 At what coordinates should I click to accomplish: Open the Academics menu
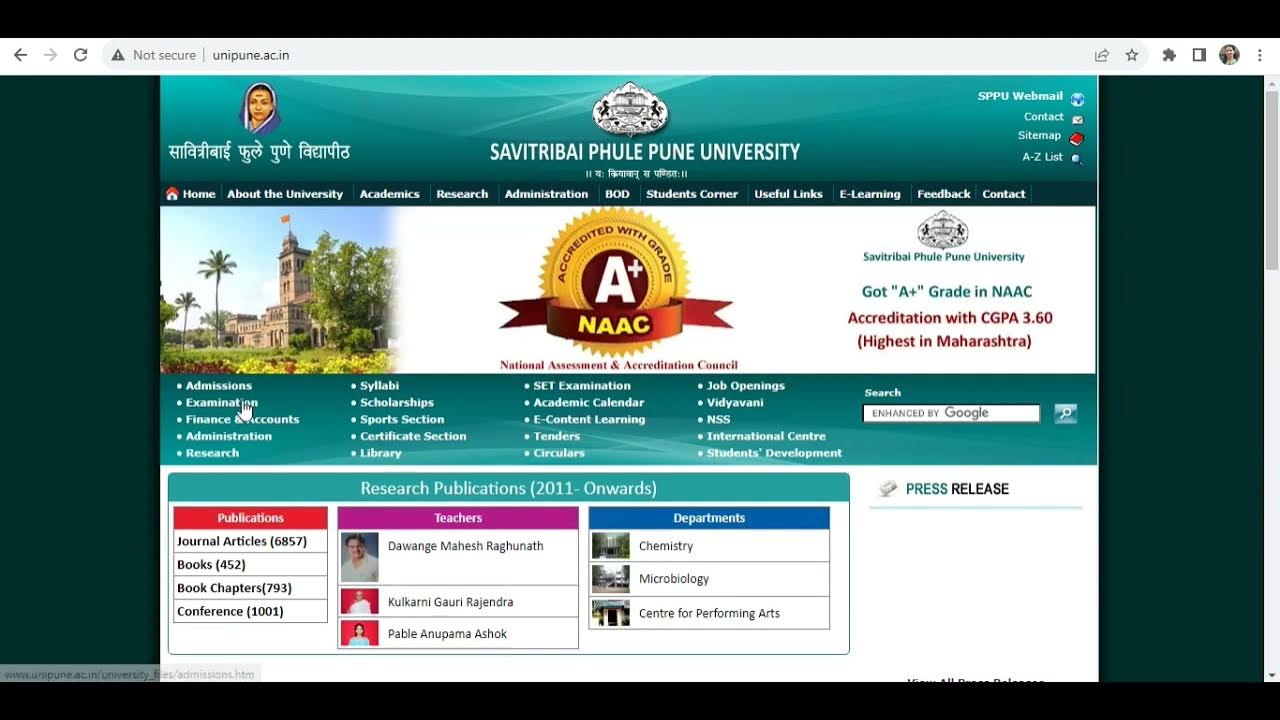pos(390,194)
